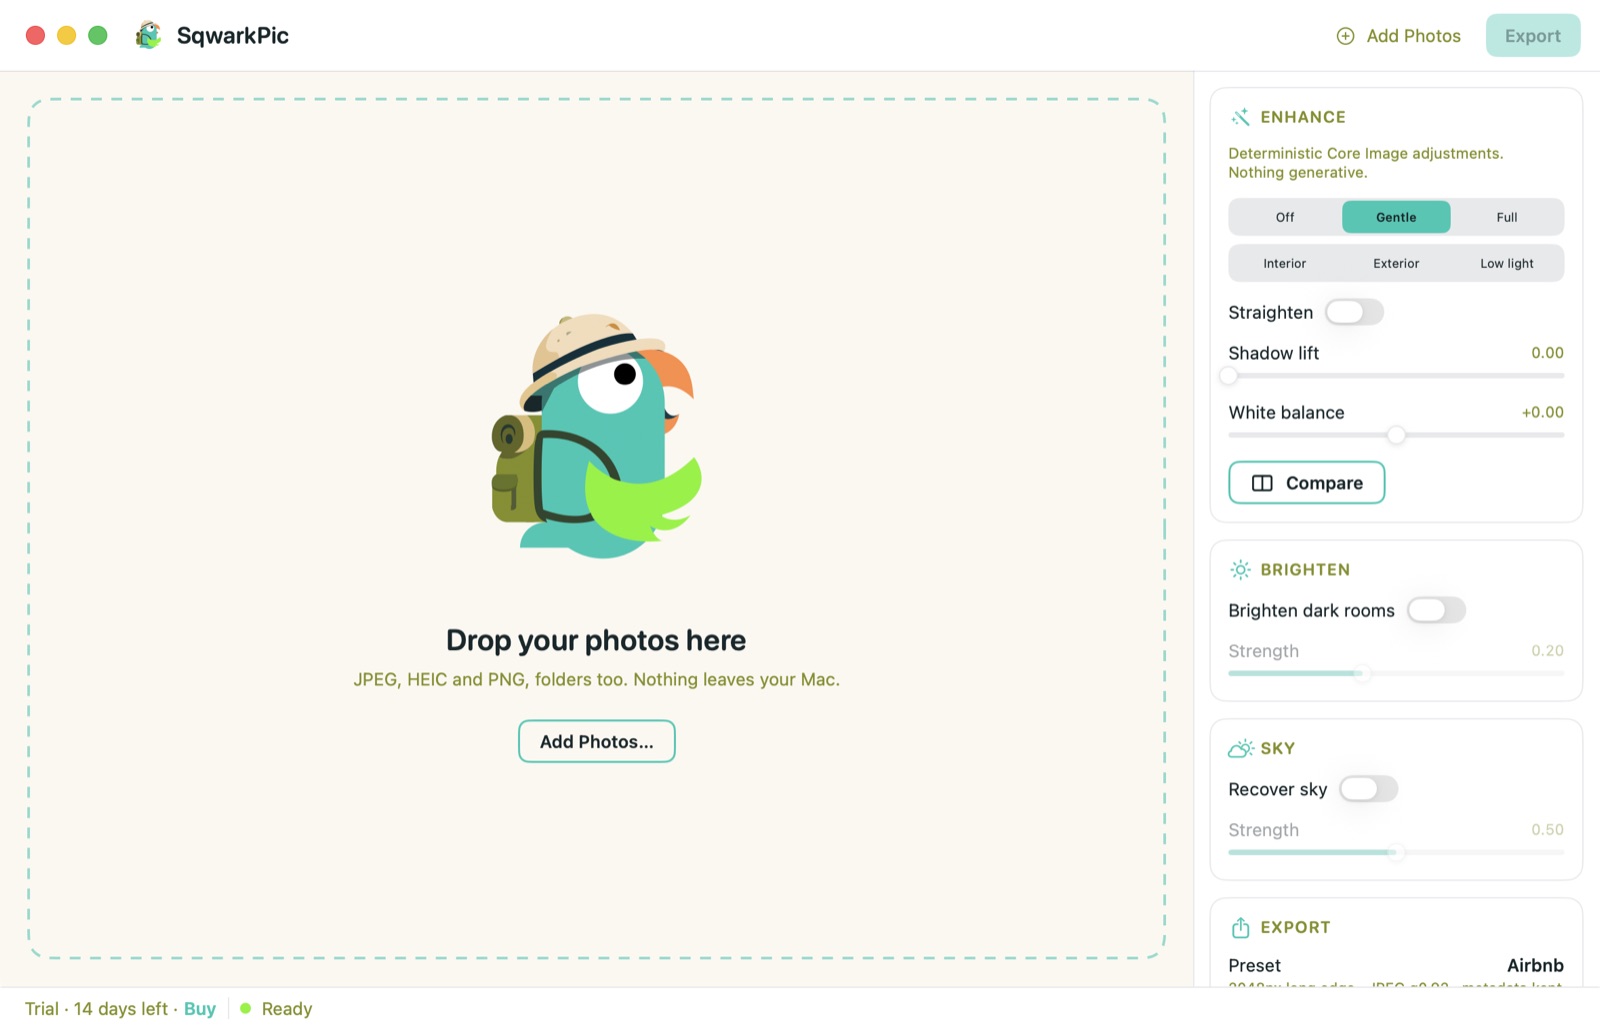Viewport: 1600px width, 1030px height.
Task: Click the Export share icon in panel
Action: [x=1240, y=927]
